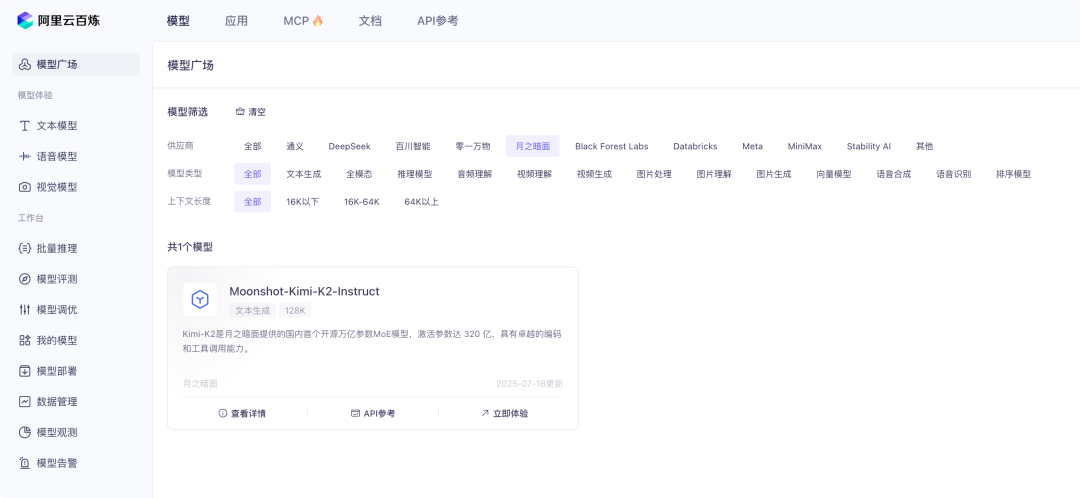Screen dimensions: 1080x498
Task: Click the 阿里云百炼 logo icon
Action: click(25, 21)
